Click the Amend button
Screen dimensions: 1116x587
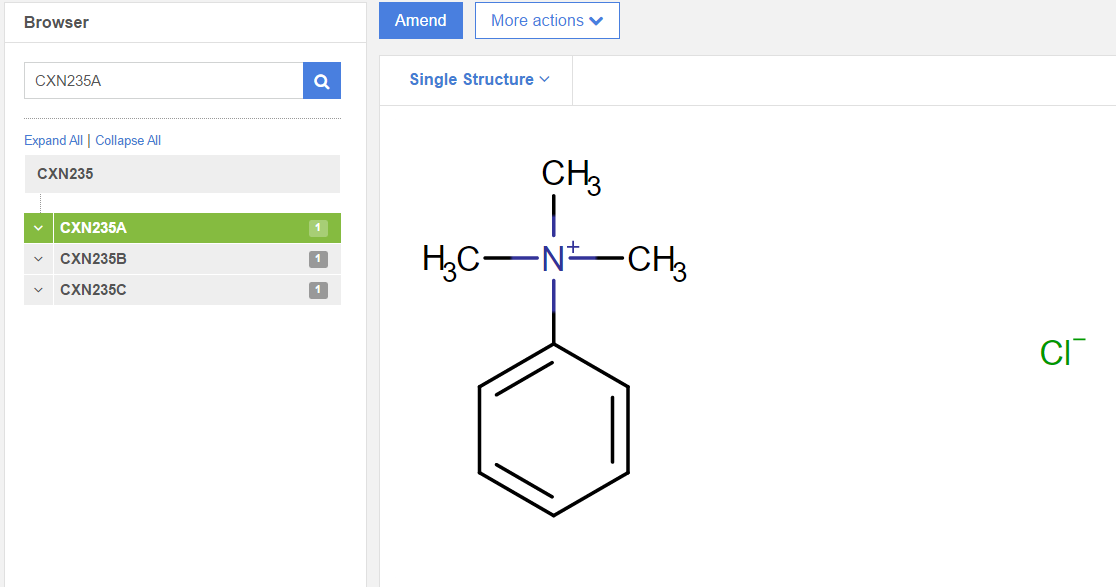(420, 20)
